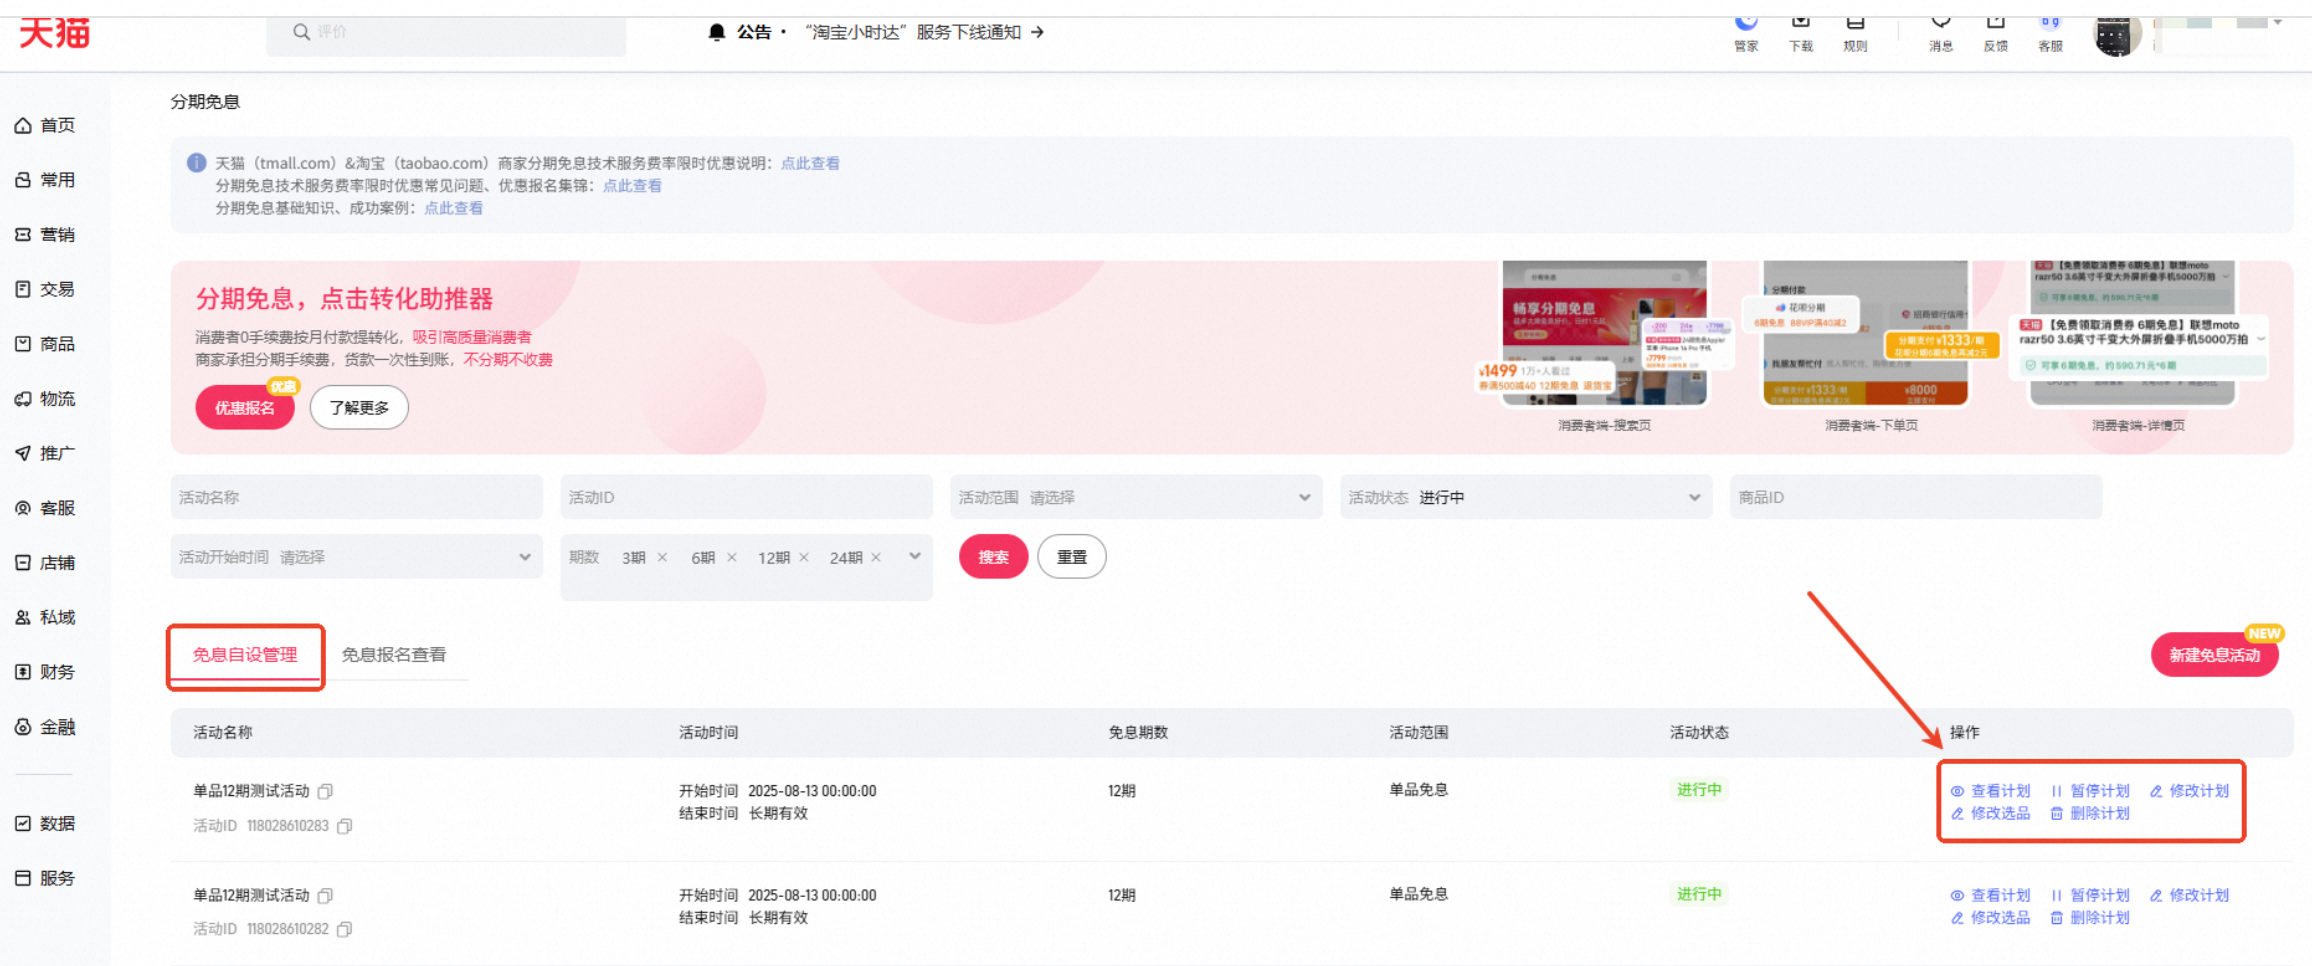This screenshot has height=966, width=2312.
Task: Click the Tmall 天猫 logo
Action: point(54,32)
